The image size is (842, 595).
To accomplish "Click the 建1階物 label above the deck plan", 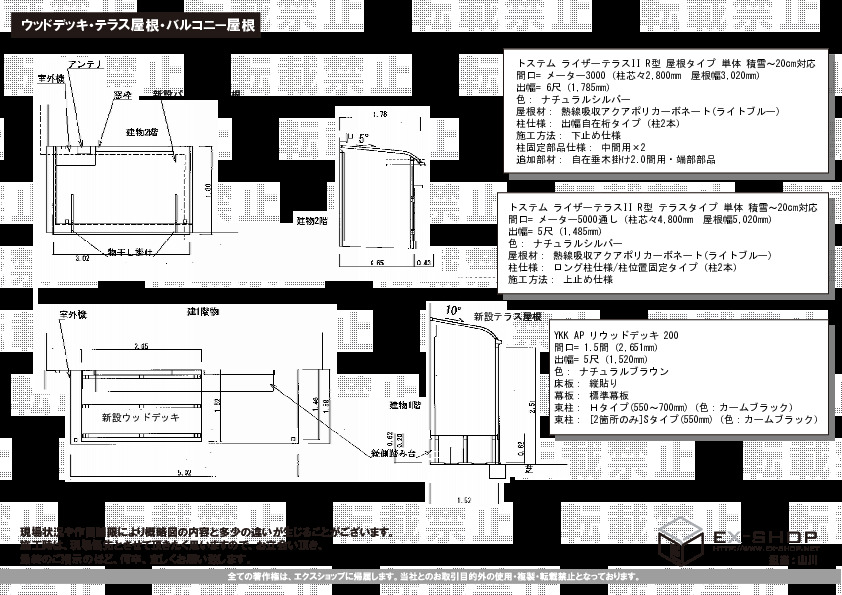I will pyautogui.click(x=203, y=311).
